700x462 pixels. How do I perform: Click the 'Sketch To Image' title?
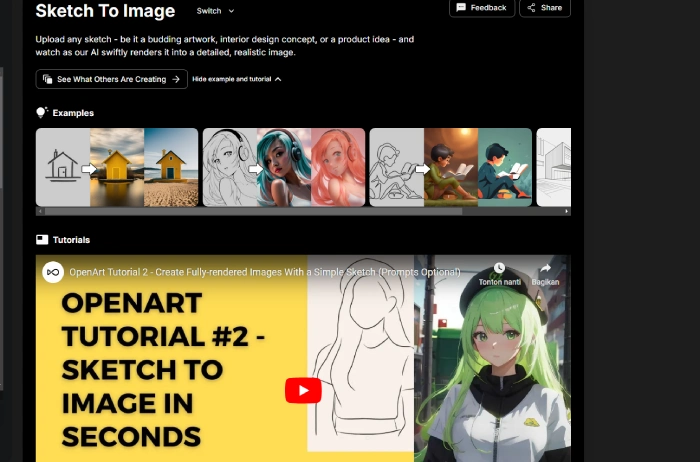click(105, 11)
